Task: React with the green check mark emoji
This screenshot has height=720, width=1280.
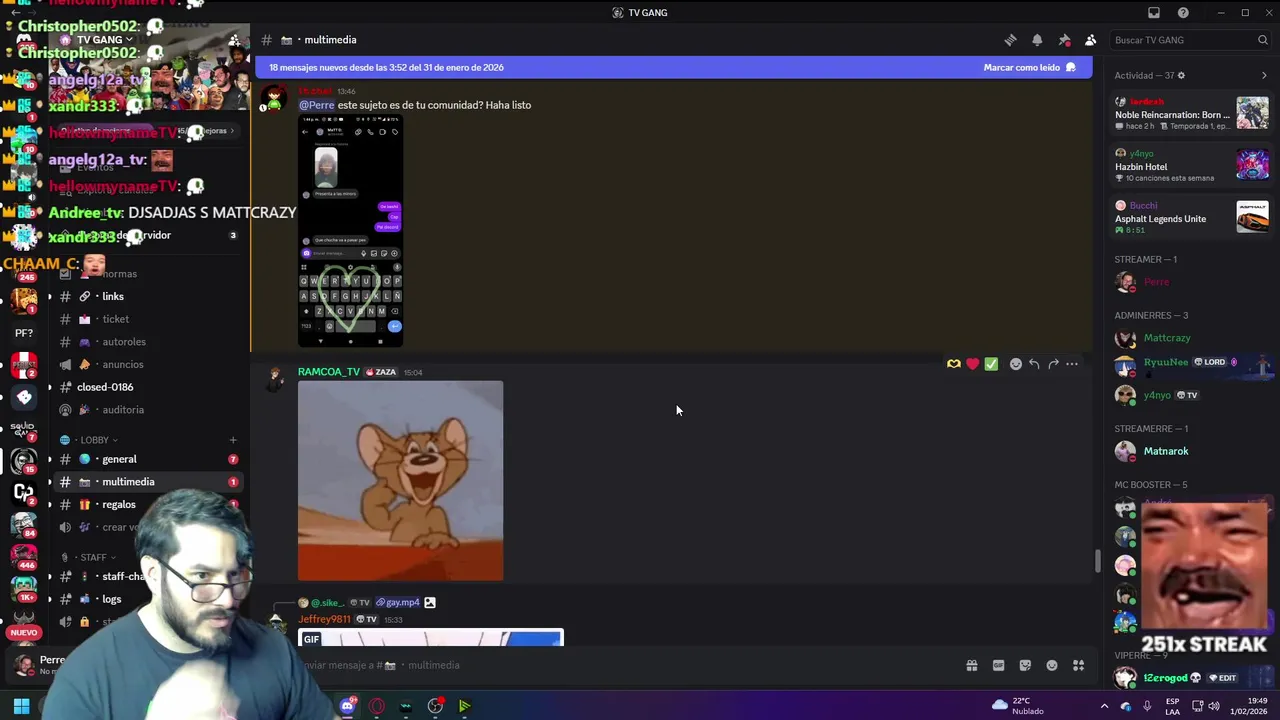Action: coord(991,364)
